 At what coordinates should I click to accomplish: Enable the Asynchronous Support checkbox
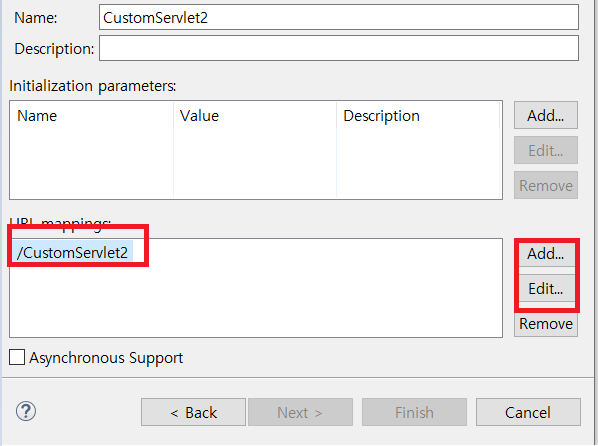(x=17, y=357)
